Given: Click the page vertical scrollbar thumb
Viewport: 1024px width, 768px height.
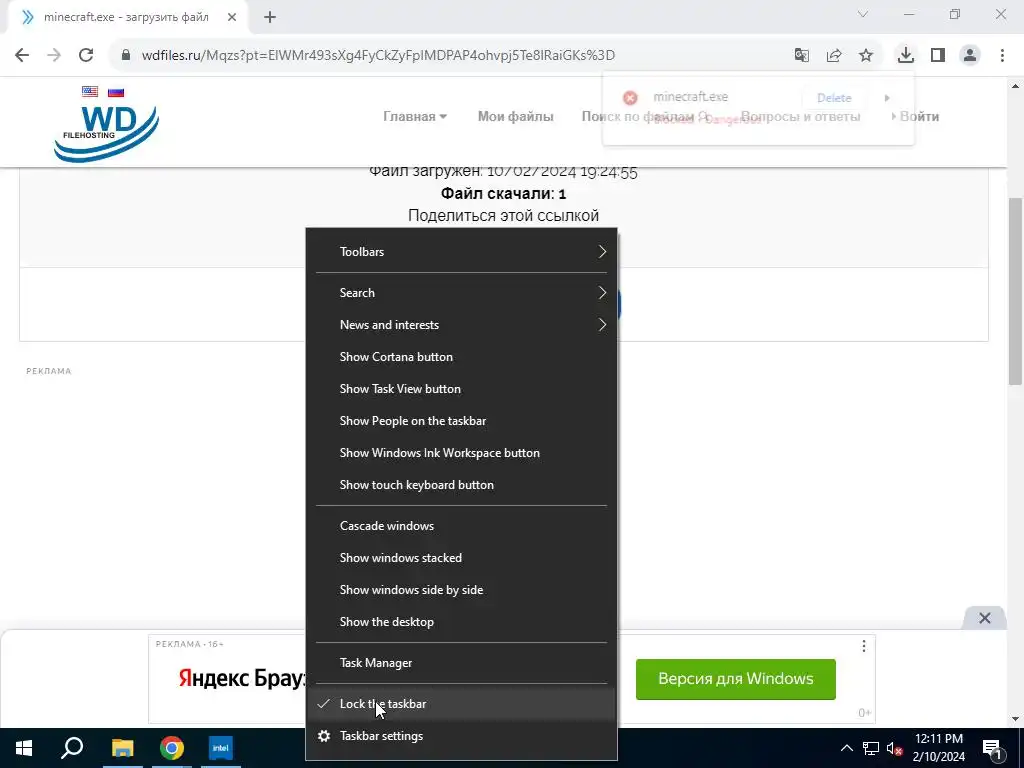Looking at the screenshot, I should (x=1016, y=291).
